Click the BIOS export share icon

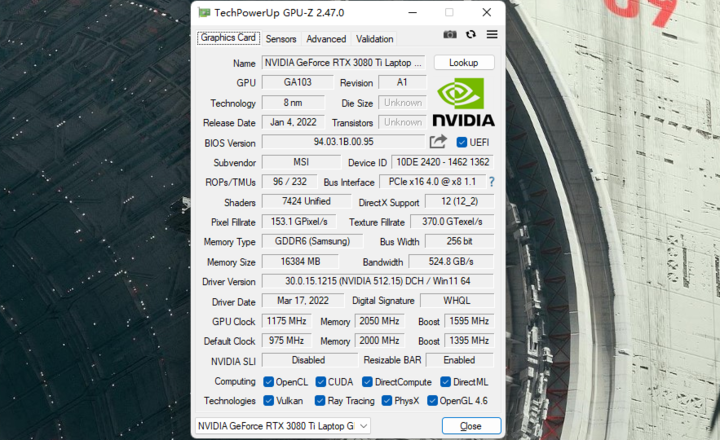pos(438,141)
